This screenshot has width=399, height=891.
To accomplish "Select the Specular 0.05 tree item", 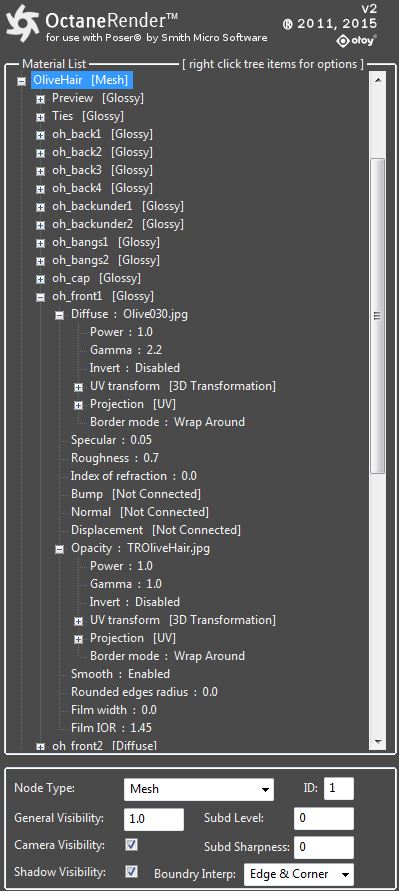I will pyautogui.click(x=111, y=440).
